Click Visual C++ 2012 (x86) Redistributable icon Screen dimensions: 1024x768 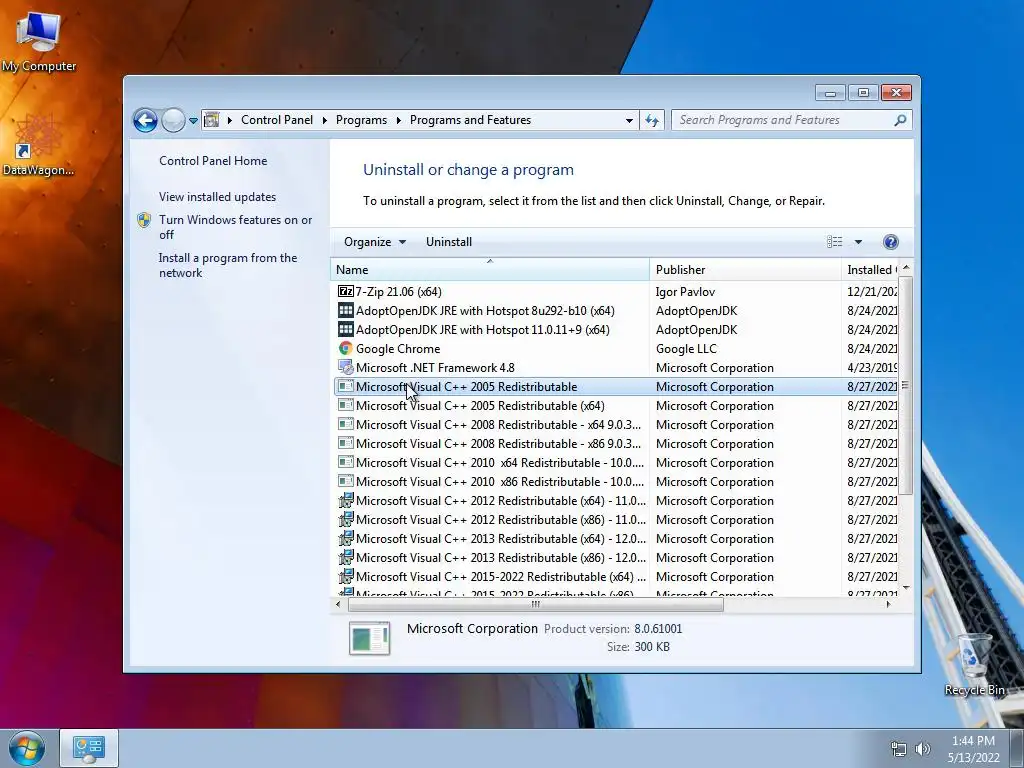345,519
